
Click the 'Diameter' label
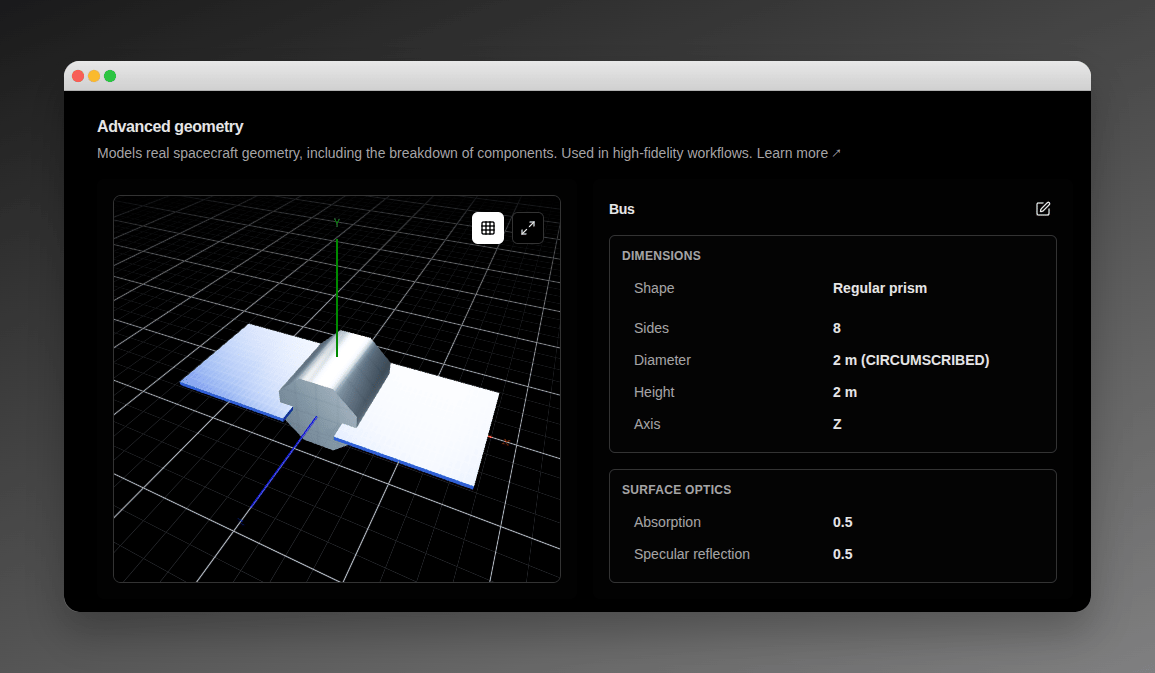tap(662, 360)
